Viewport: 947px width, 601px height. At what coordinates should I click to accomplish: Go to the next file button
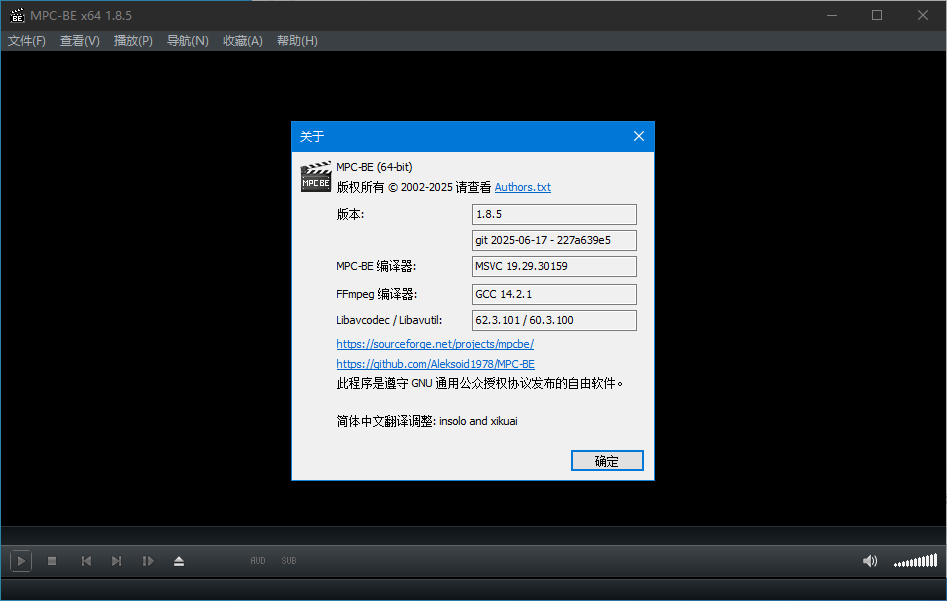click(x=117, y=561)
